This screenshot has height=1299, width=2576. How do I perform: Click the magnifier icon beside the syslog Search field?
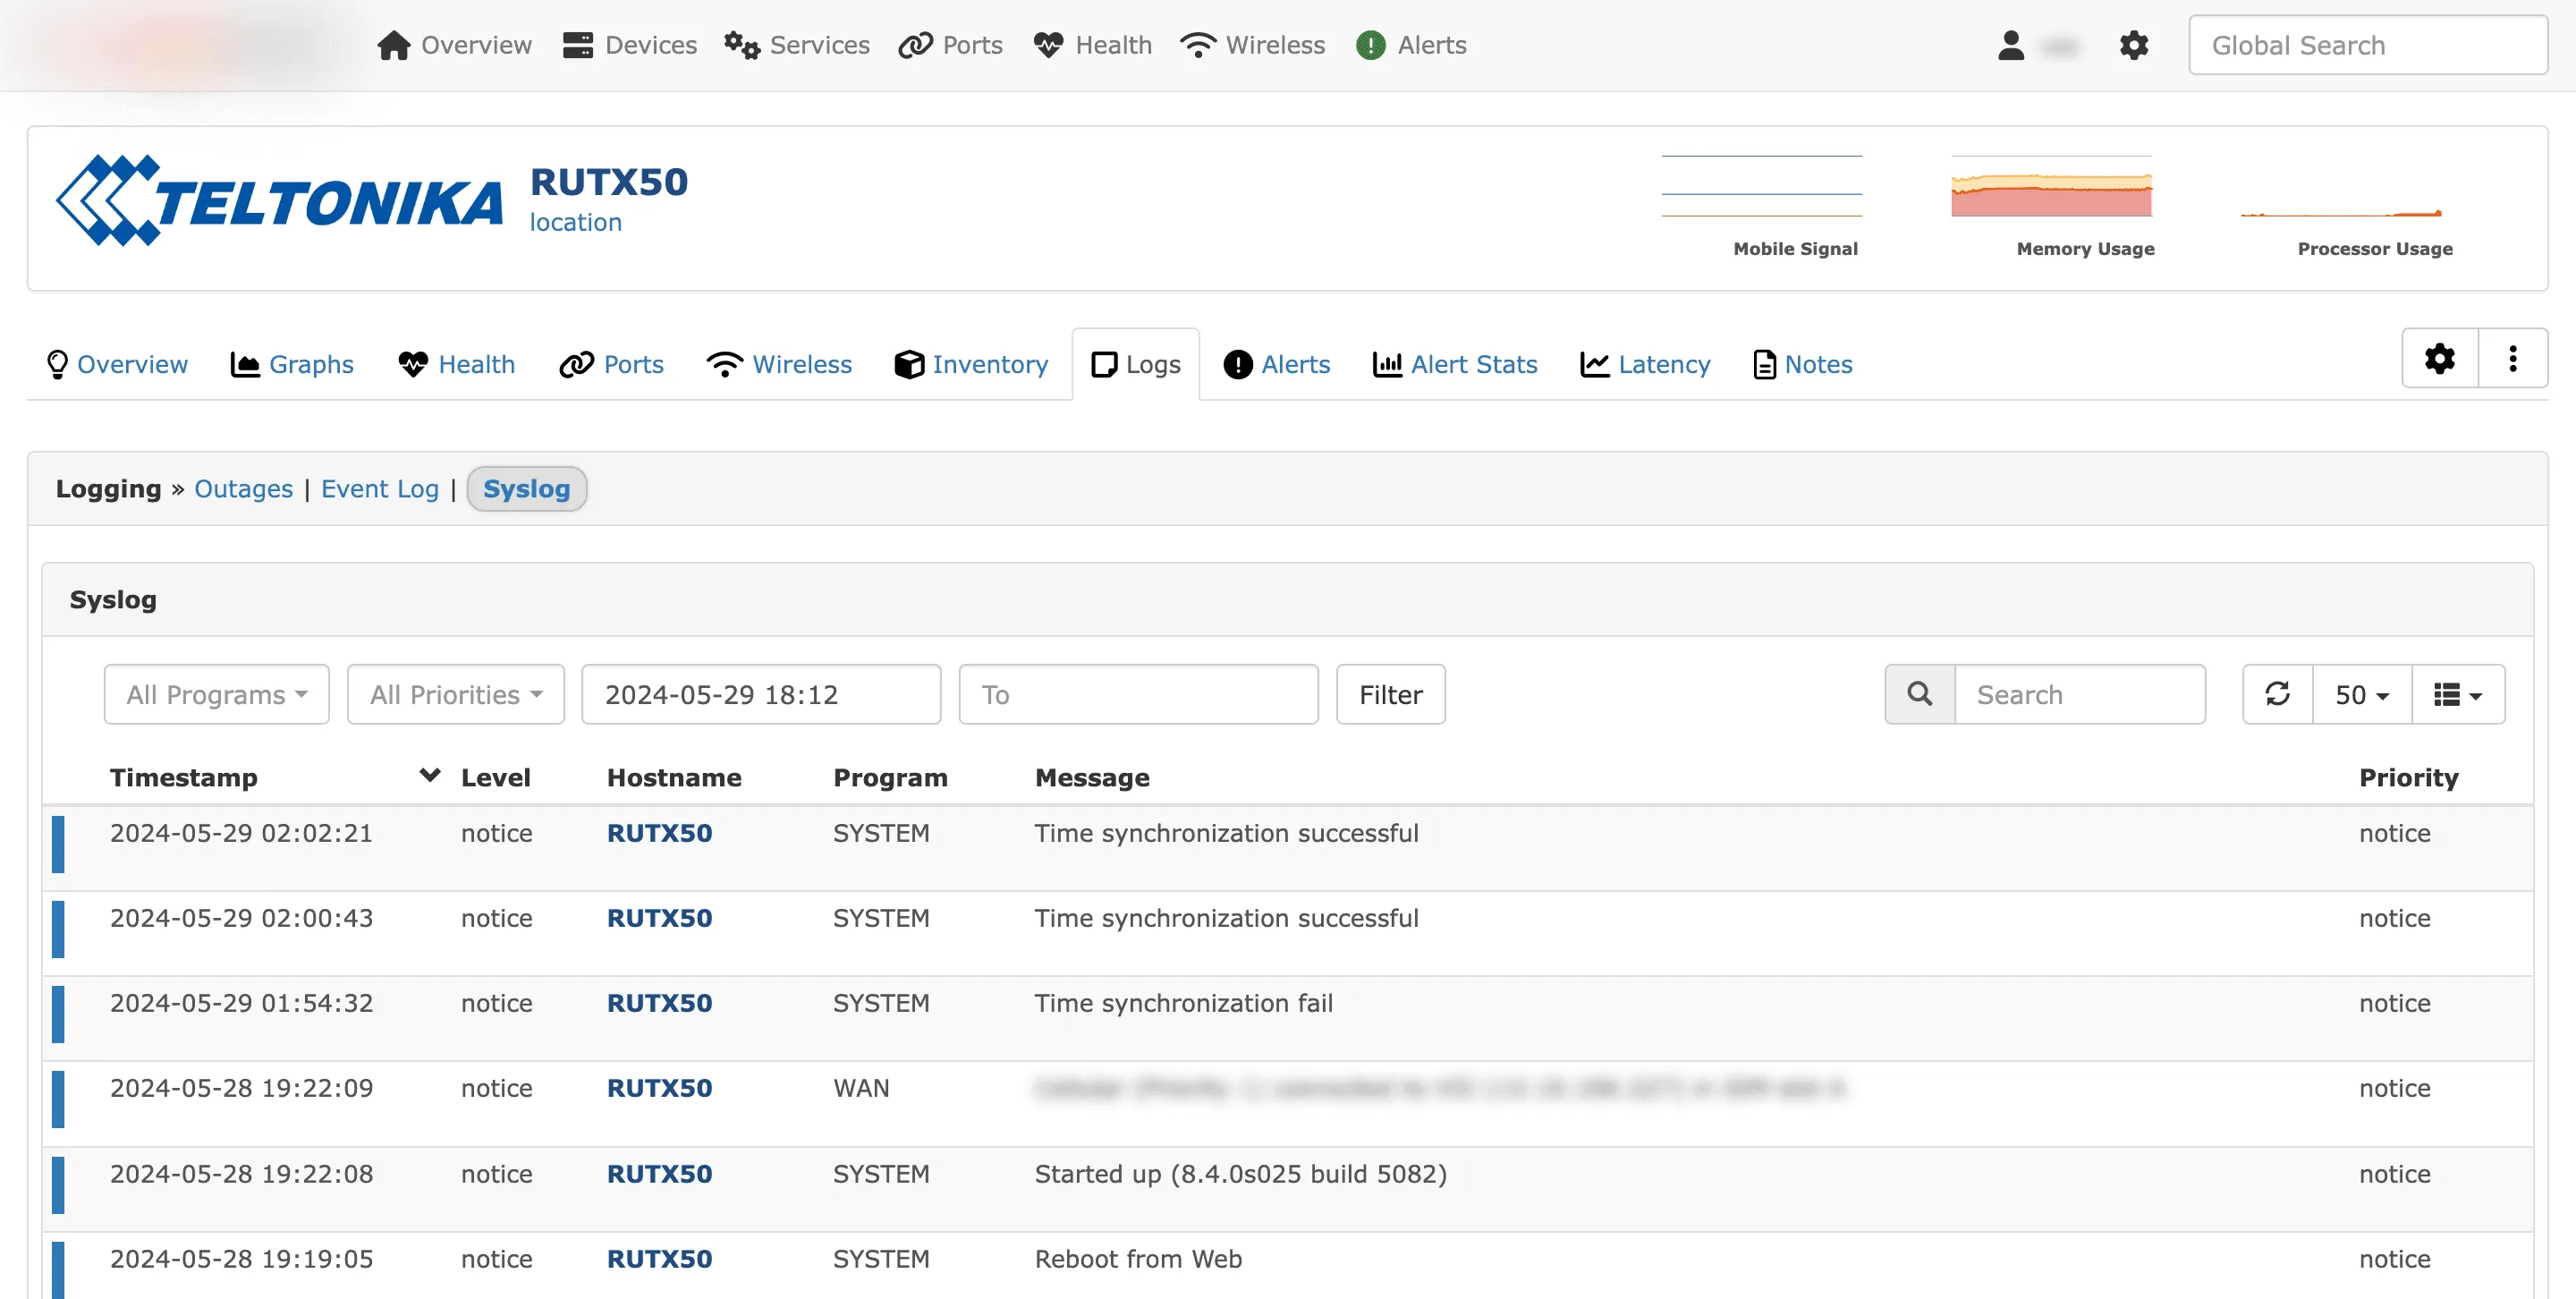click(x=1919, y=694)
